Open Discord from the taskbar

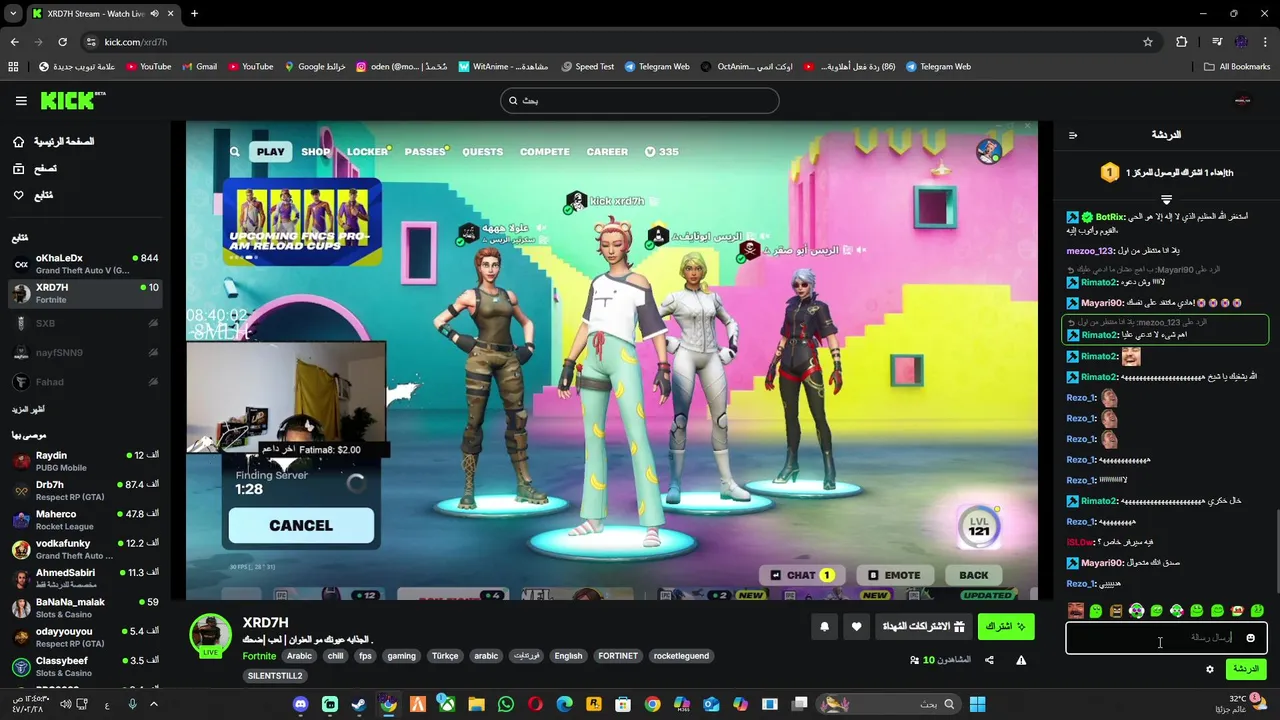[x=300, y=704]
